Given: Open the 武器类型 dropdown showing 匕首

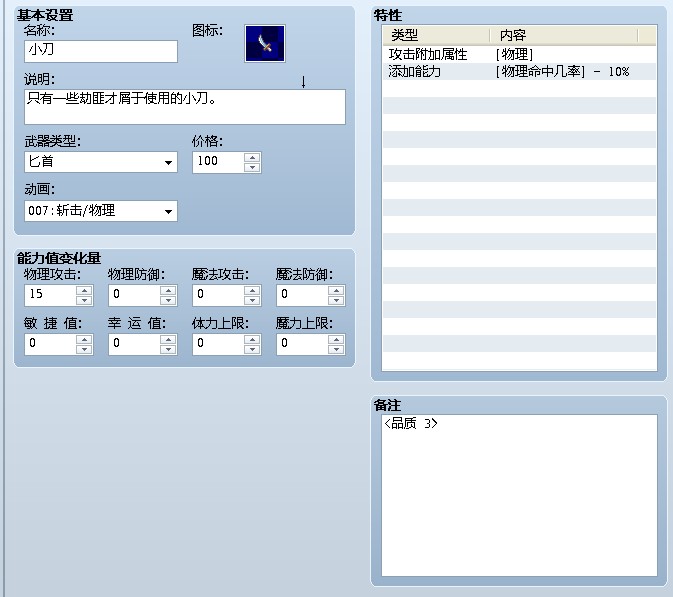Looking at the screenshot, I should point(101,162).
